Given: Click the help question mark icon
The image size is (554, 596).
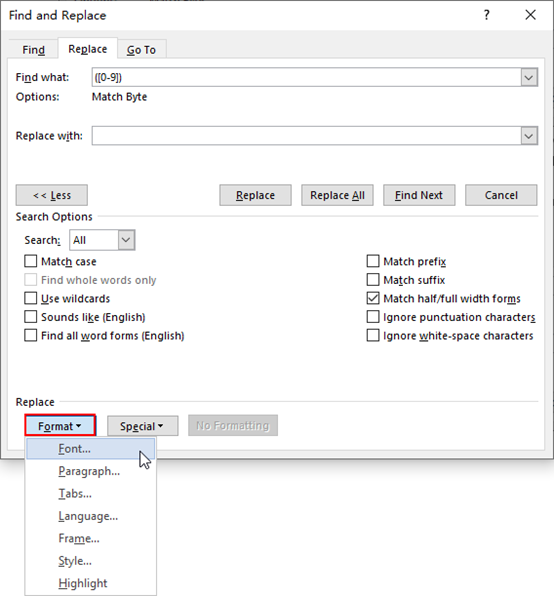Looking at the screenshot, I should point(486,15).
